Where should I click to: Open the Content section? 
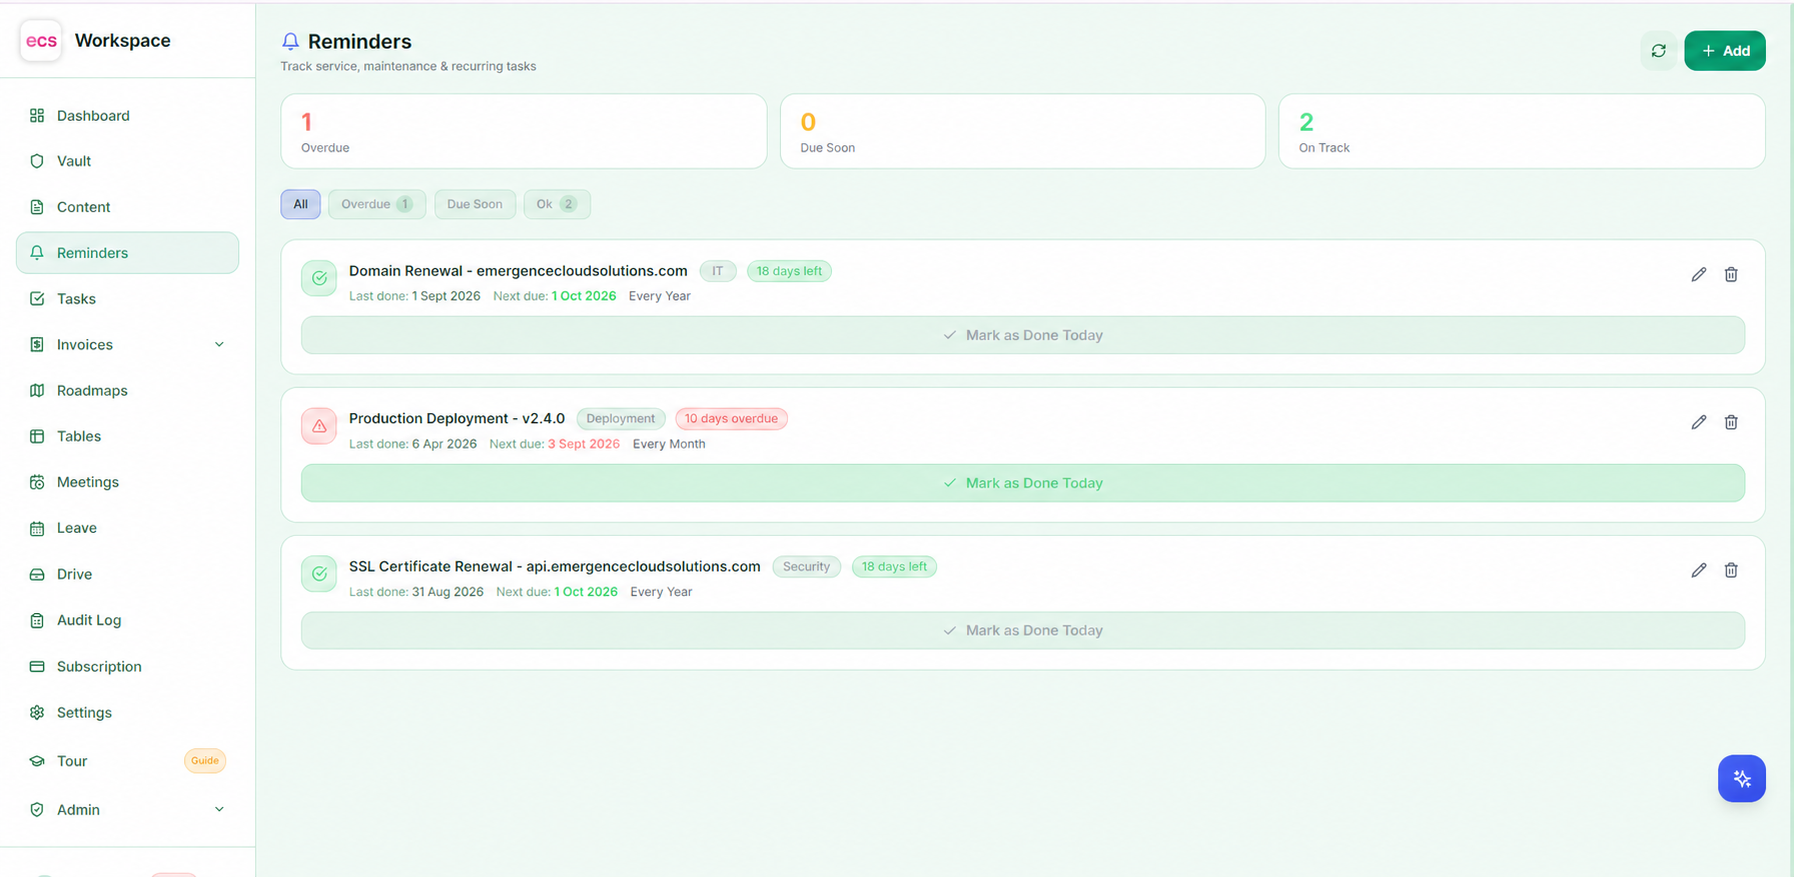point(127,207)
